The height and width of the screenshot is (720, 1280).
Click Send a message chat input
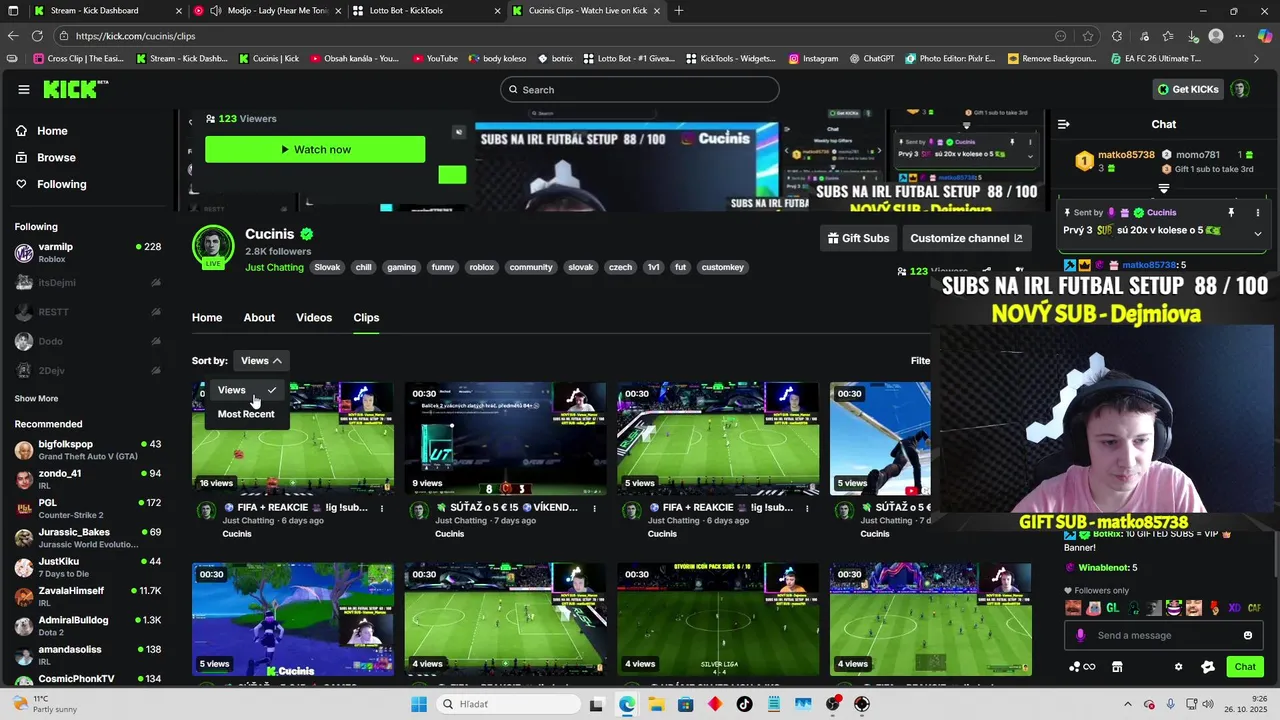1163,636
